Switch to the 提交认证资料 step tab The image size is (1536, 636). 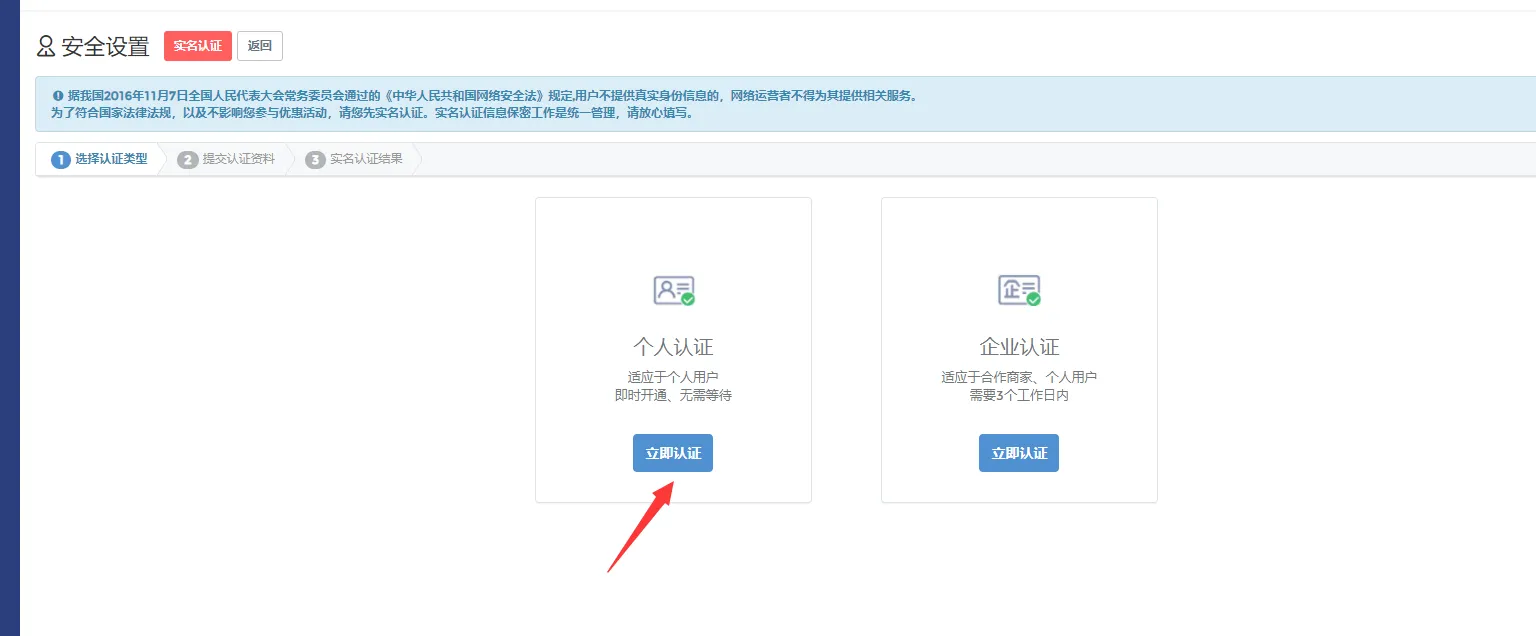click(238, 159)
